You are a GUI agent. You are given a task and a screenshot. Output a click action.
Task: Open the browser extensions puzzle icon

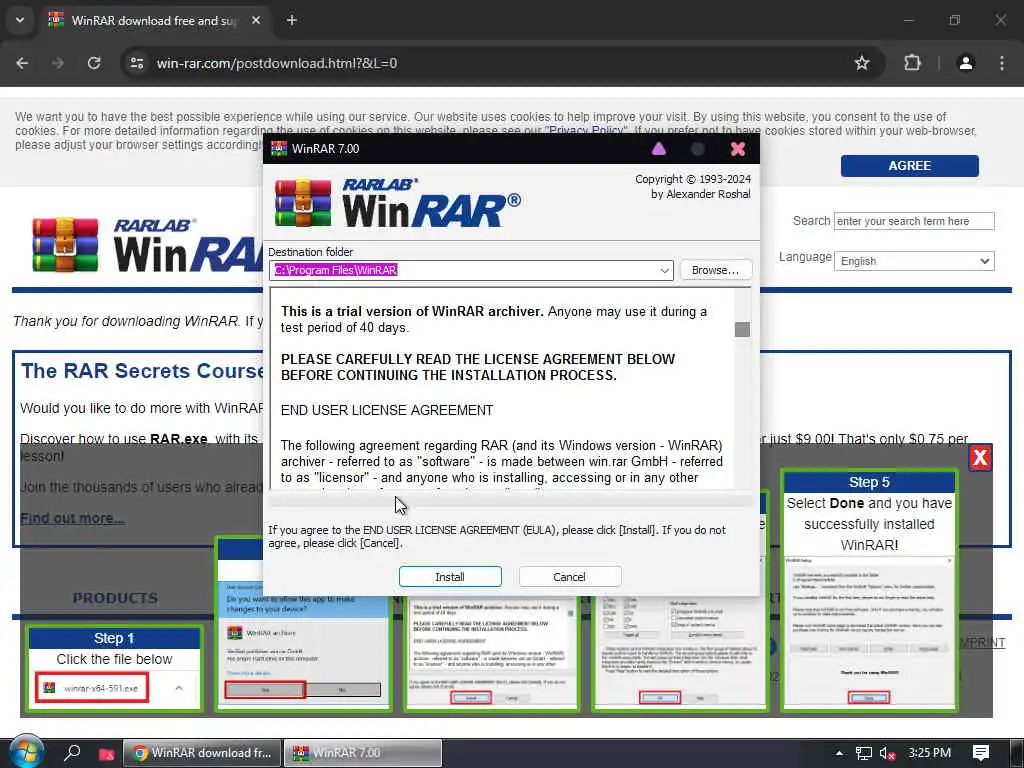coord(912,63)
